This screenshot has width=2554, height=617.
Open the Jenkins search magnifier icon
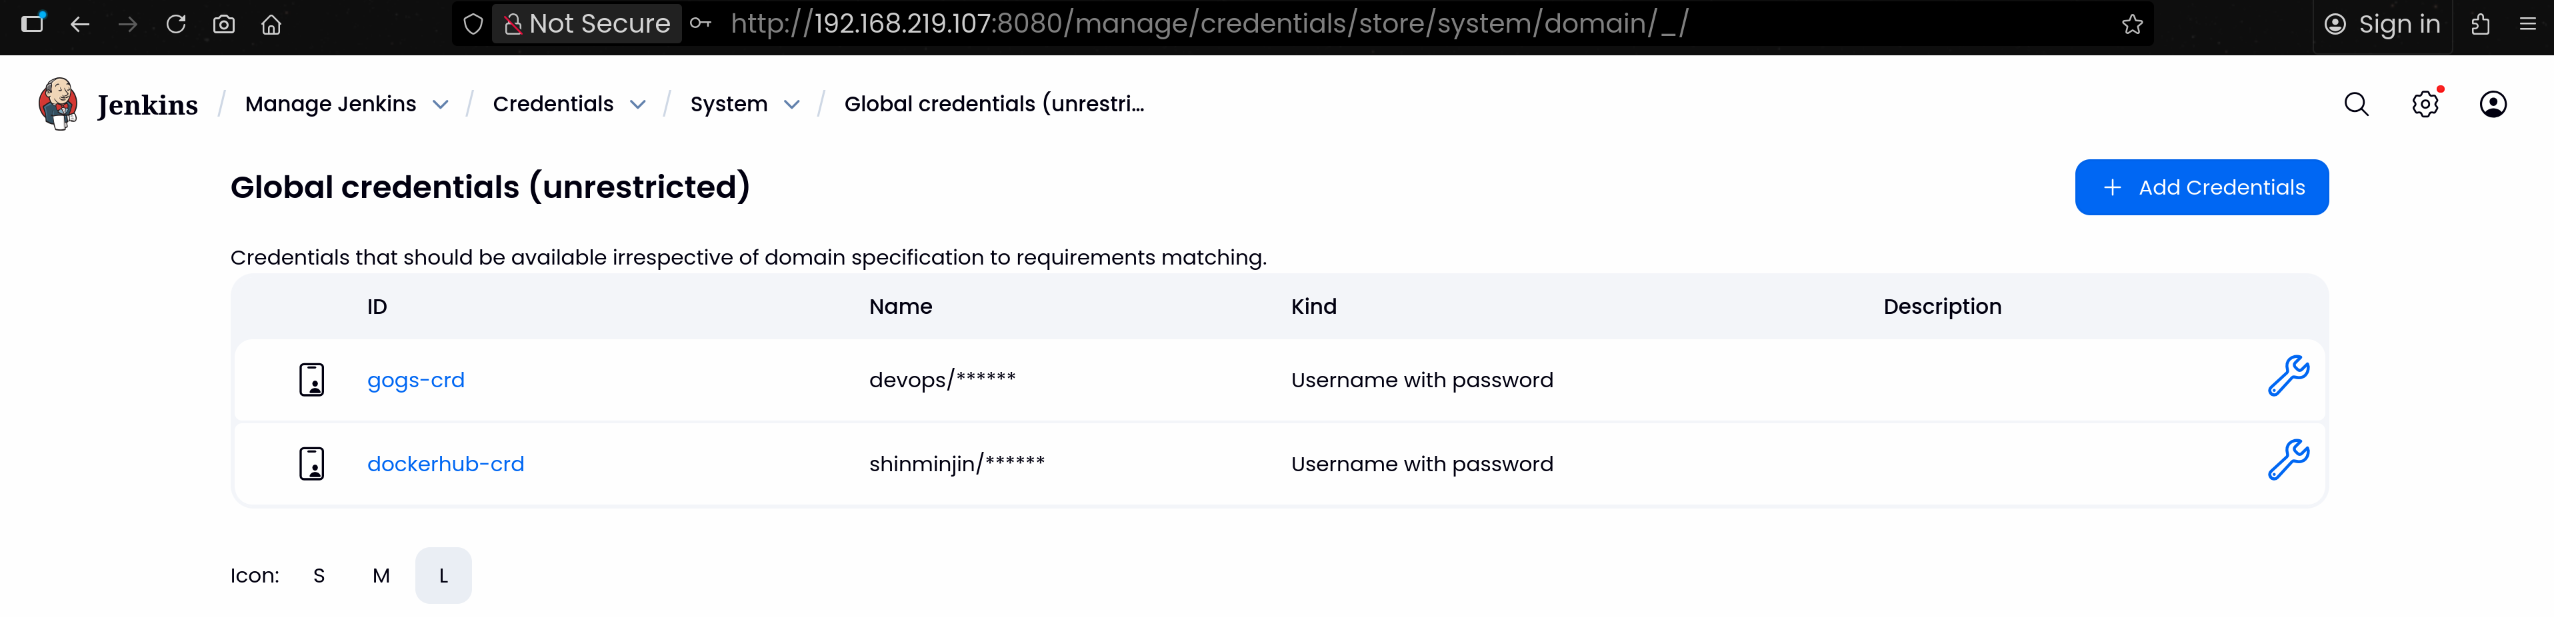tap(2356, 104)
